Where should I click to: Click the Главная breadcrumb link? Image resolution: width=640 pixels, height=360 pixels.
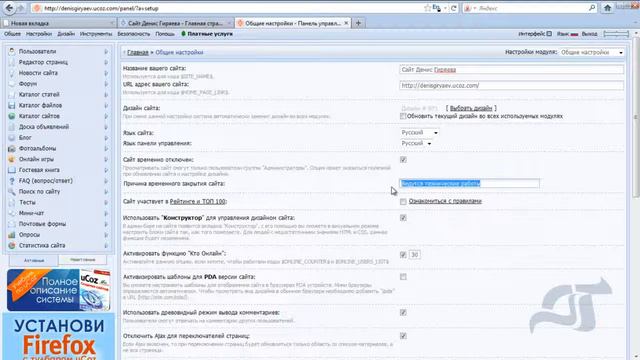[138, 52]
